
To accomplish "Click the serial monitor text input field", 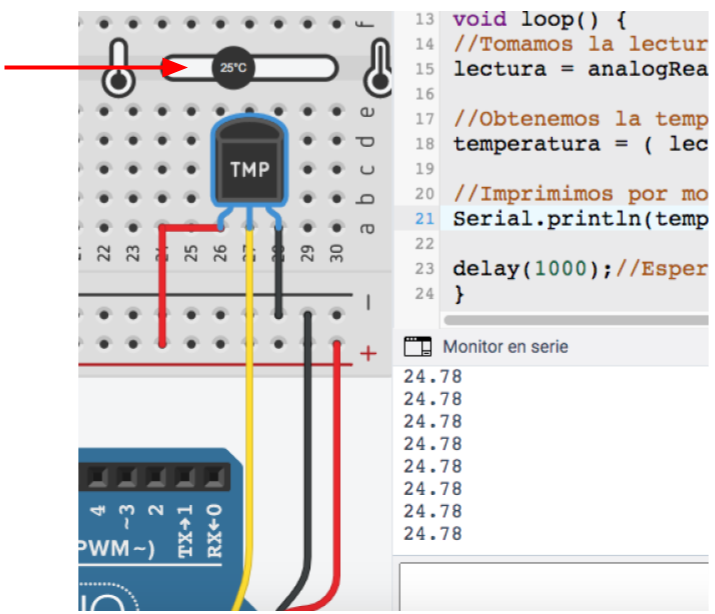I will (x=555, y=587).
